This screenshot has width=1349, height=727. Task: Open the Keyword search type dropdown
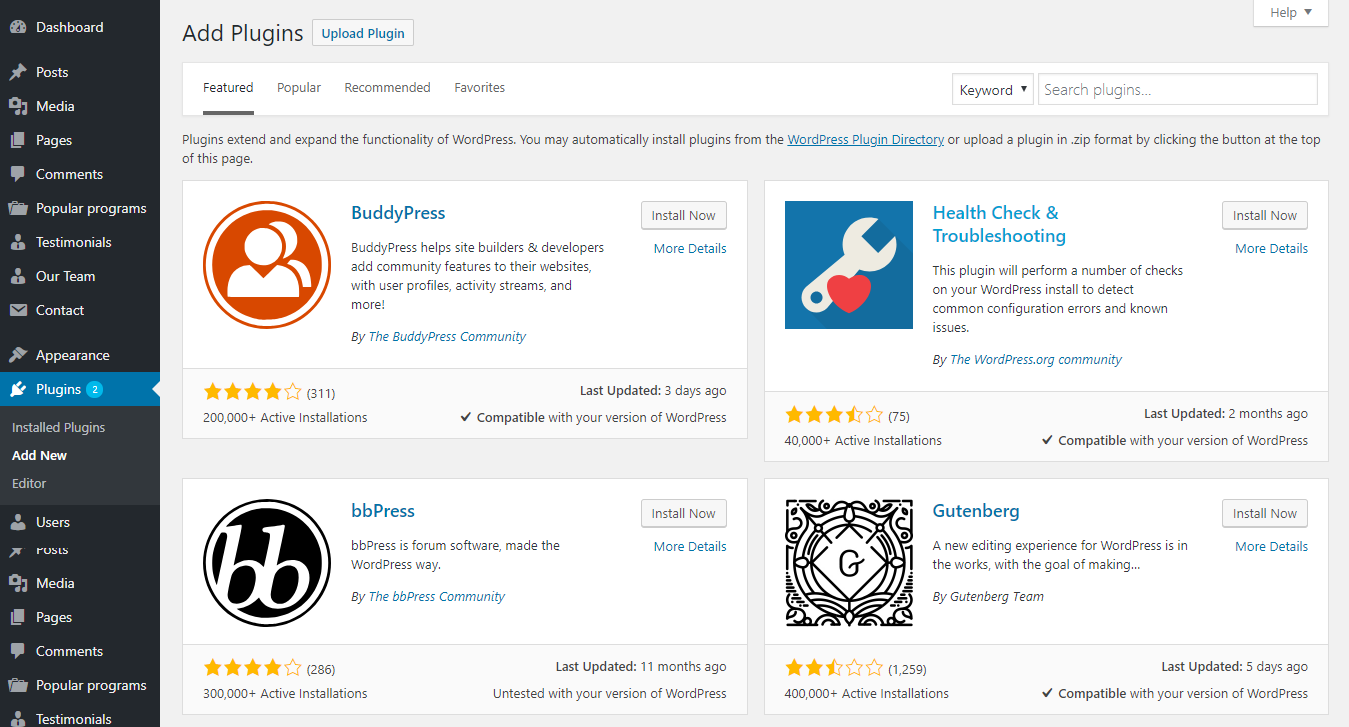992,90
